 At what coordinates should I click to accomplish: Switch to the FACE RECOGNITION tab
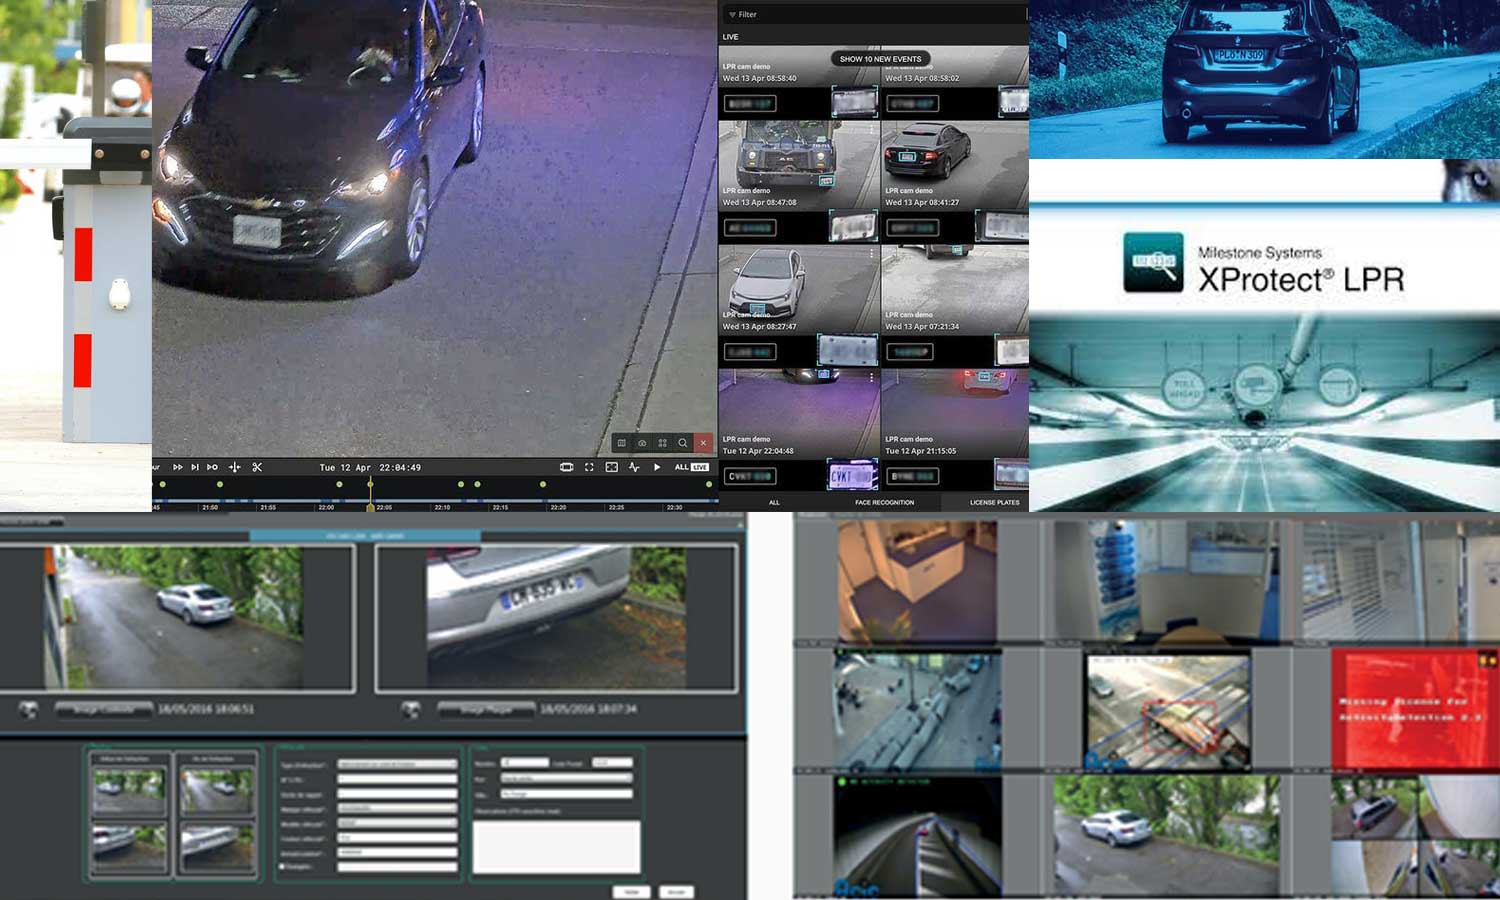(884, 502)
